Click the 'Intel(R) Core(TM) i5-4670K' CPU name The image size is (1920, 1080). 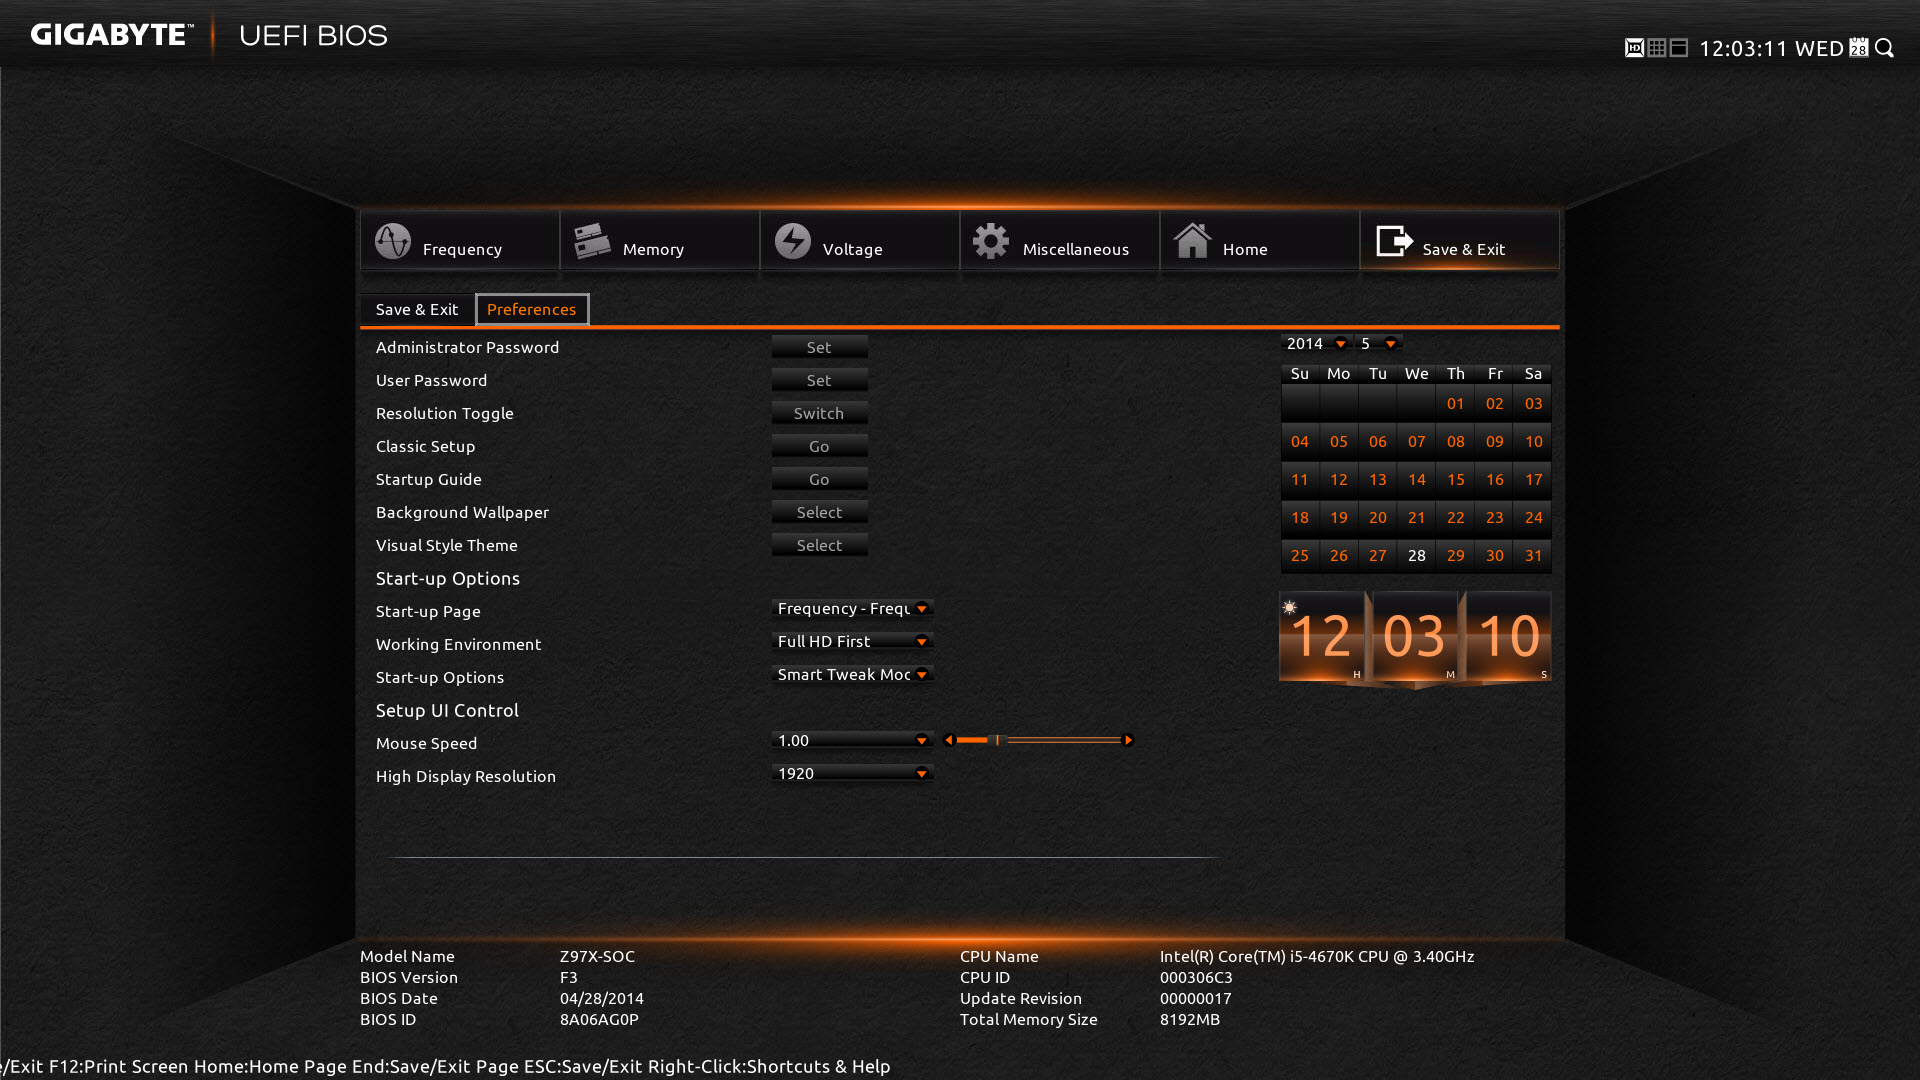coord(1317,957)
